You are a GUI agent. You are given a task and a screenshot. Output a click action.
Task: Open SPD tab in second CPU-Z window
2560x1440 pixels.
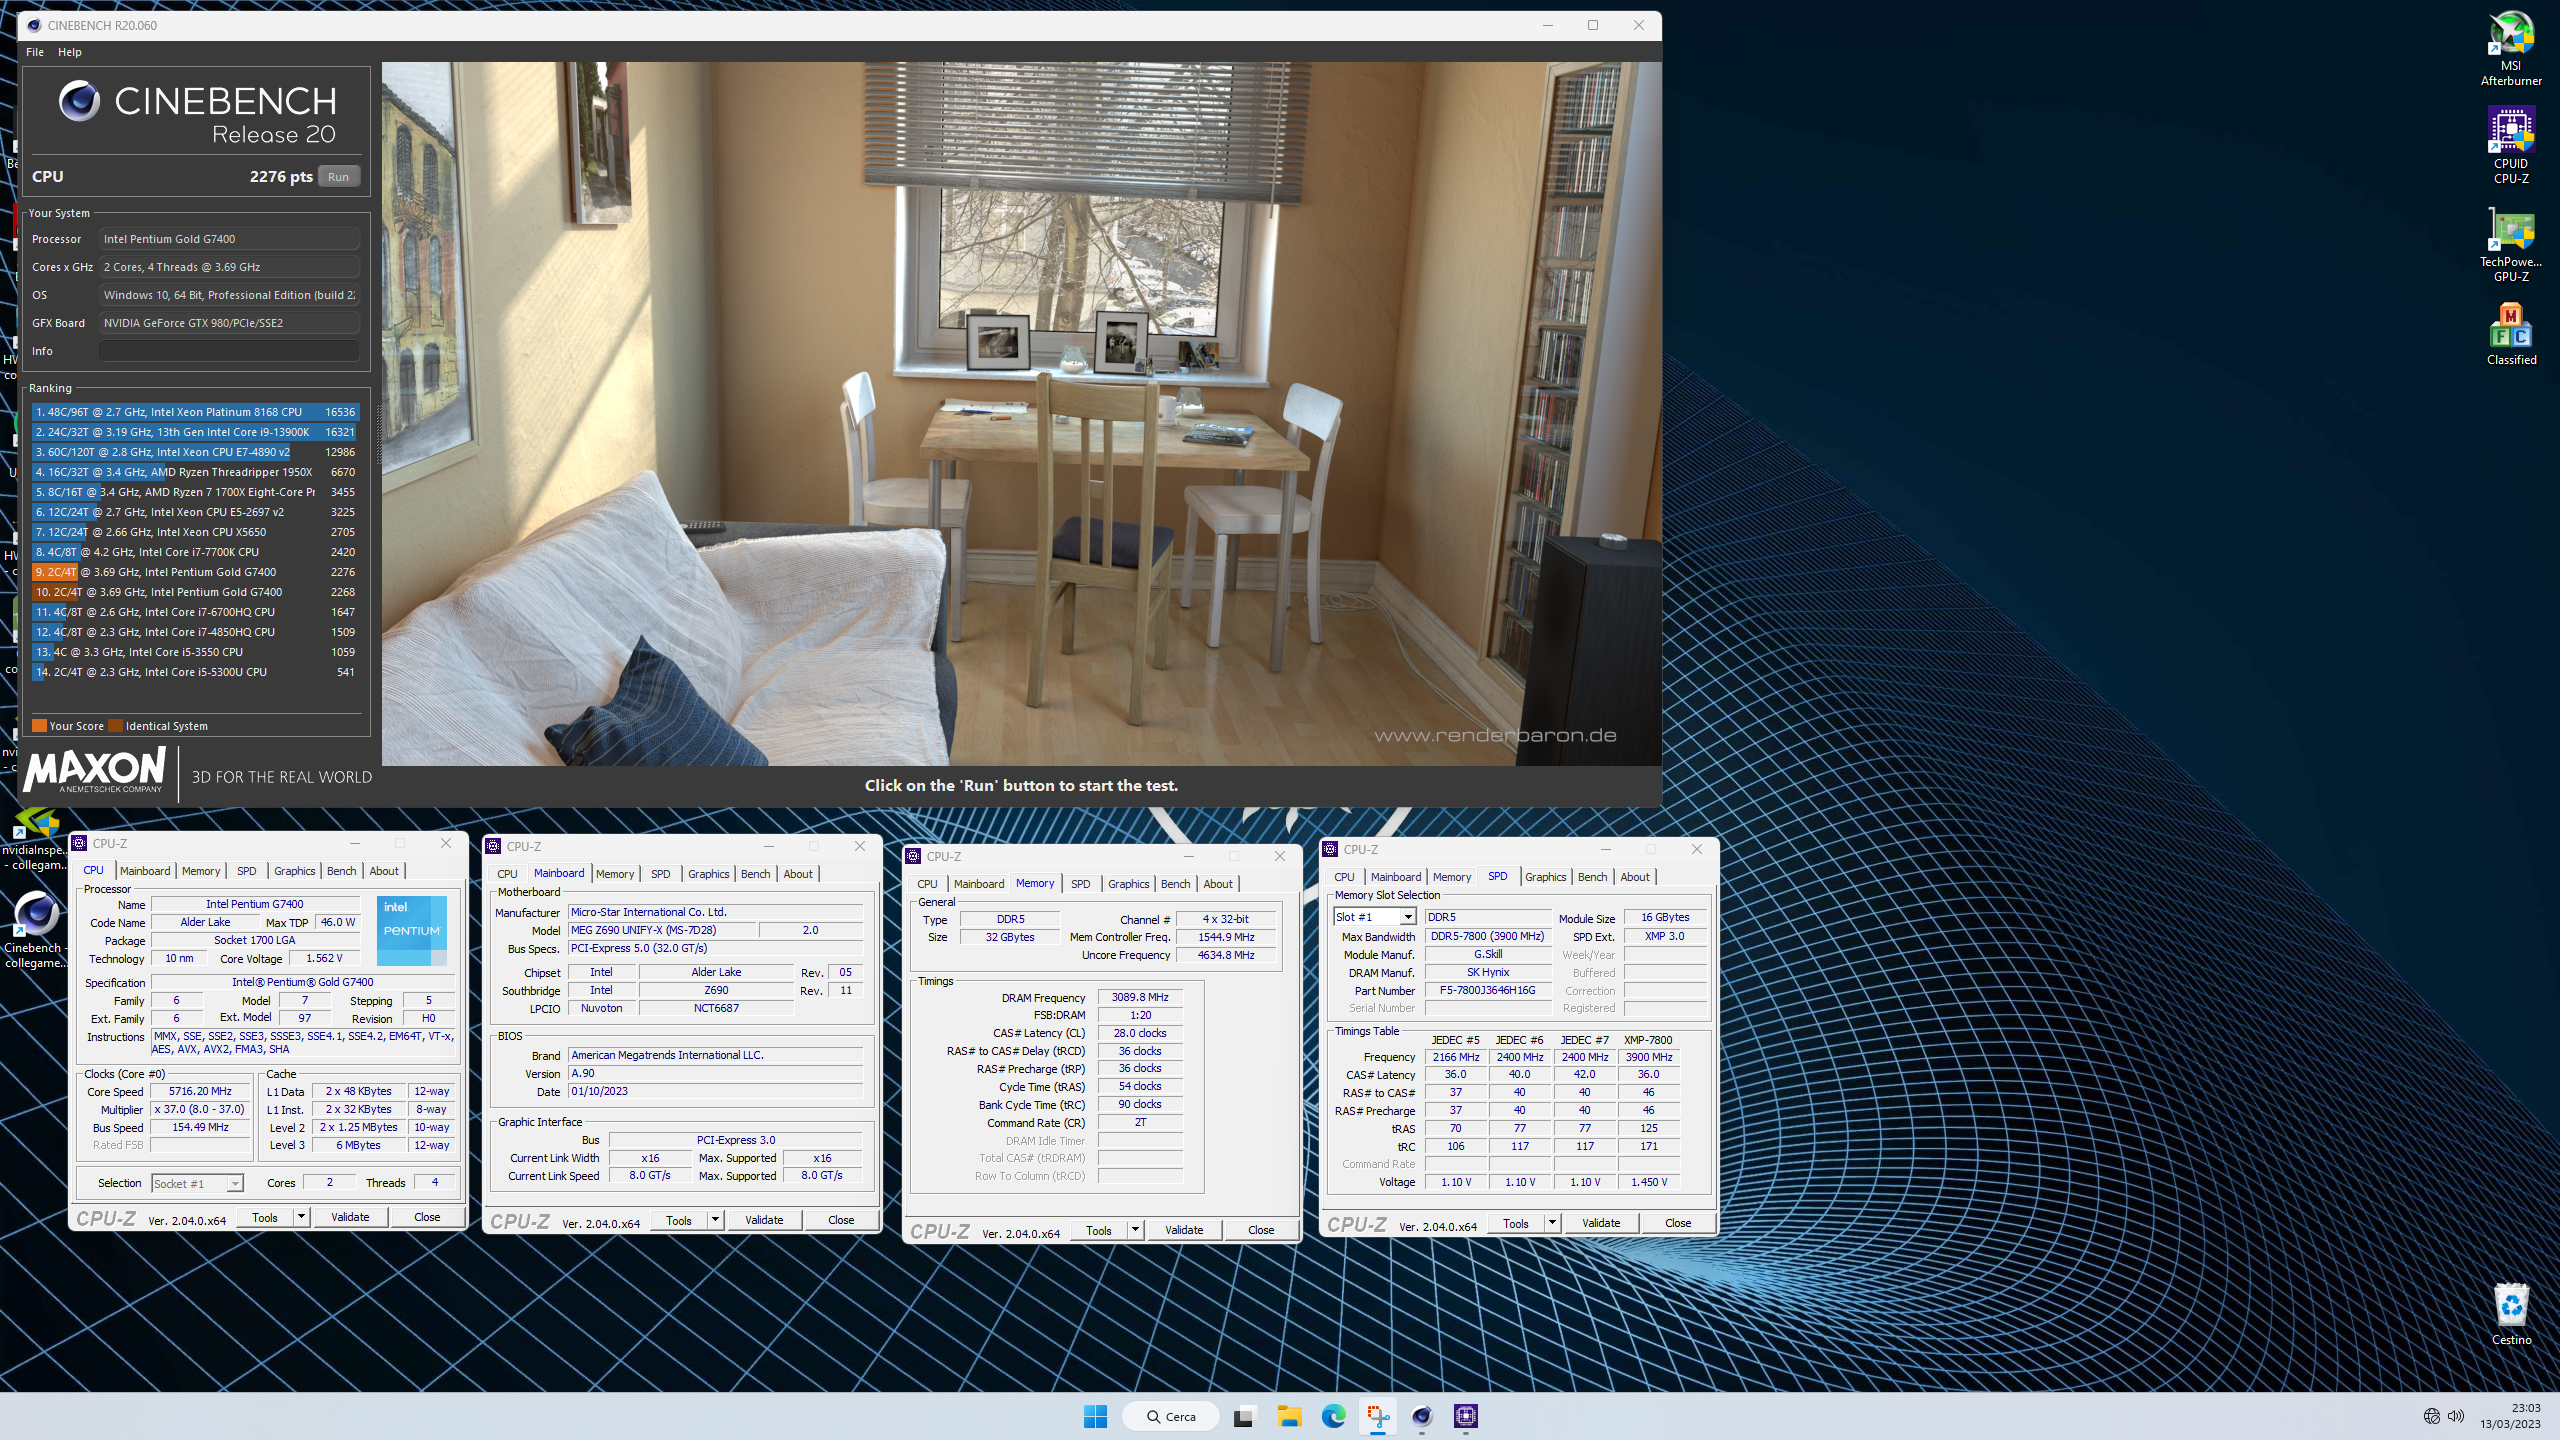661,874
